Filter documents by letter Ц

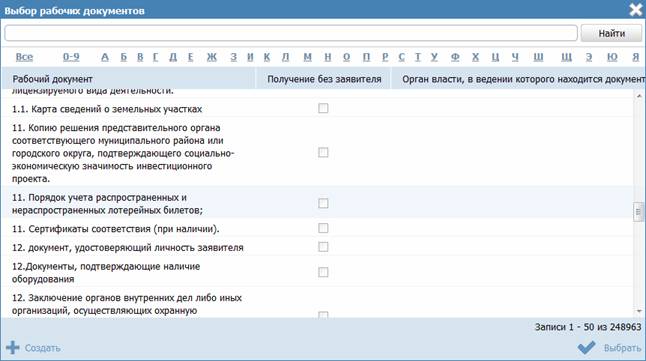(495, 57)
